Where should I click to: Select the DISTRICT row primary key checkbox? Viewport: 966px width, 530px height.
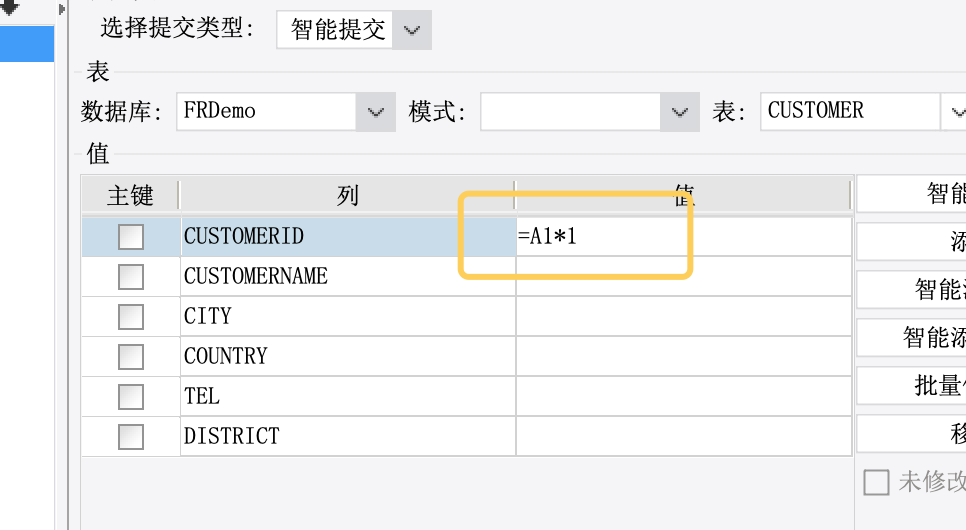point(131,437)
